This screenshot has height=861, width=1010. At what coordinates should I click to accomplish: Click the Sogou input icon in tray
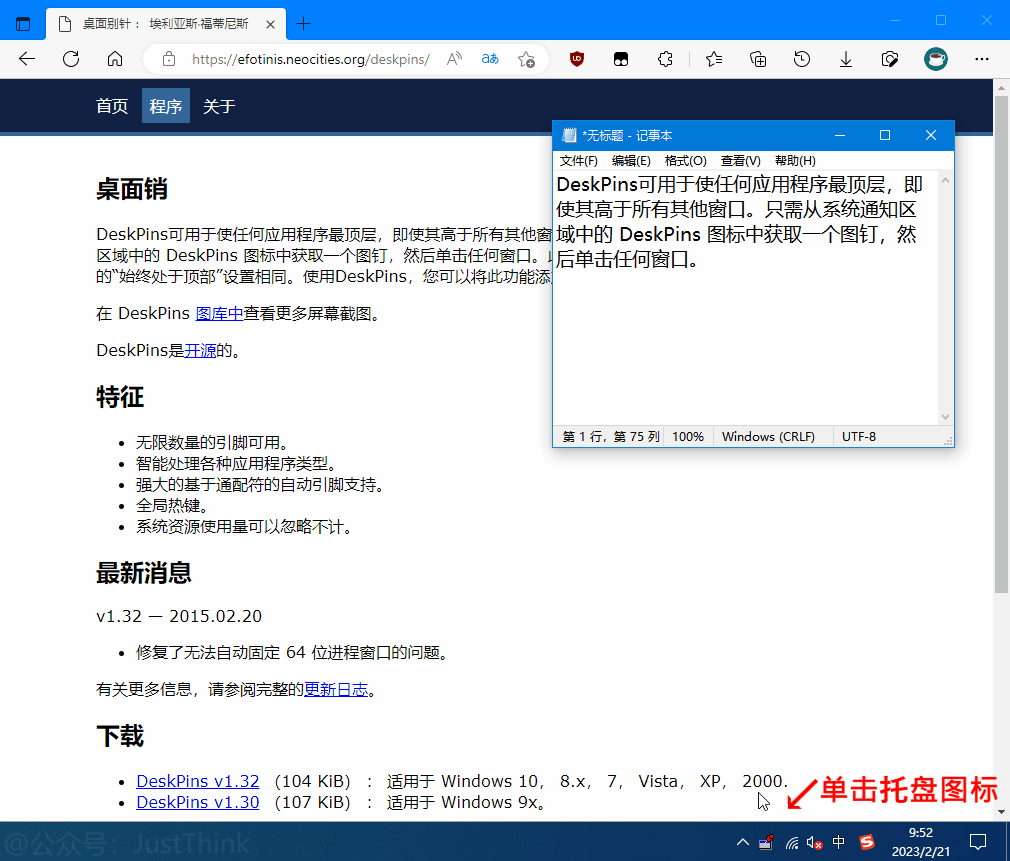coord(868,843)
